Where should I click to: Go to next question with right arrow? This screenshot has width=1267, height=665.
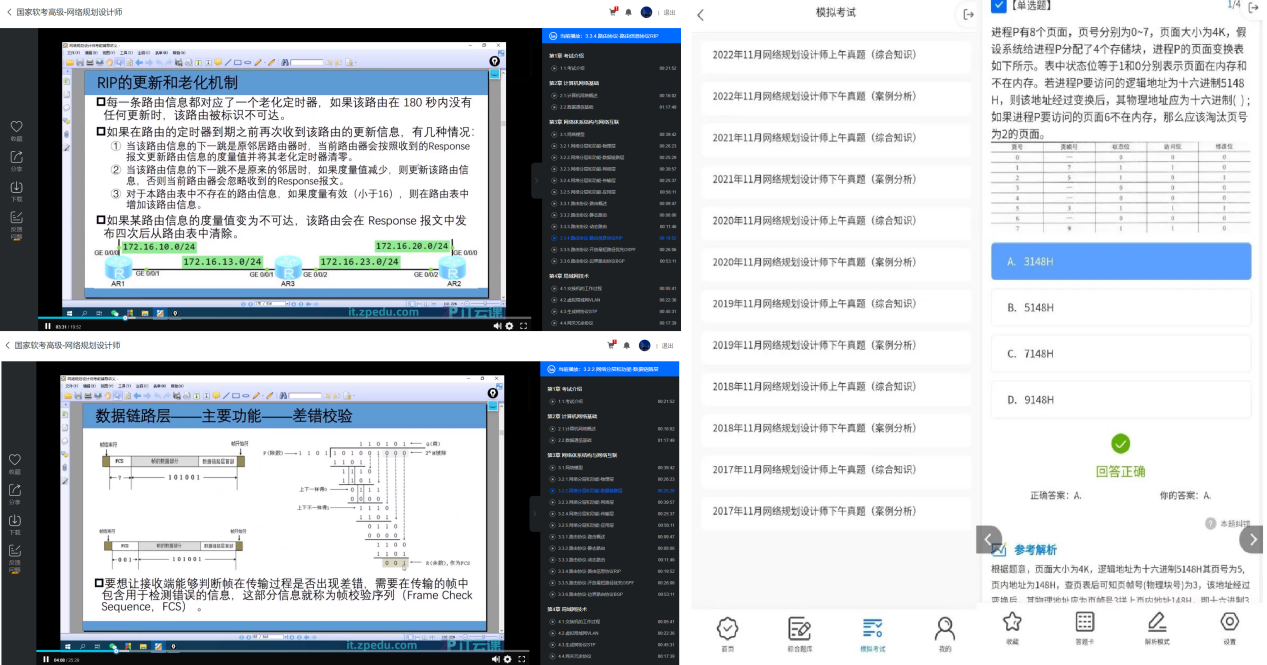tap(1251, 539)
